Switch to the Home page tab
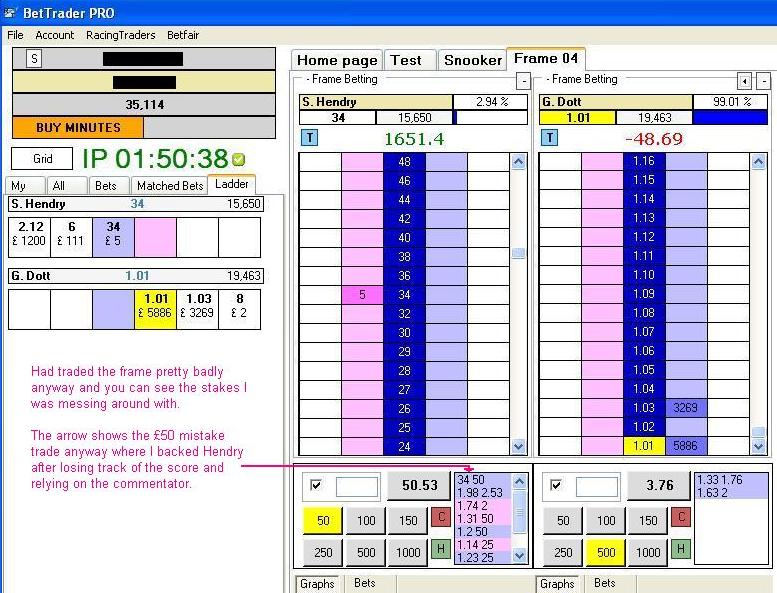The width and height of the screenshot is (777, 593). 337,60
